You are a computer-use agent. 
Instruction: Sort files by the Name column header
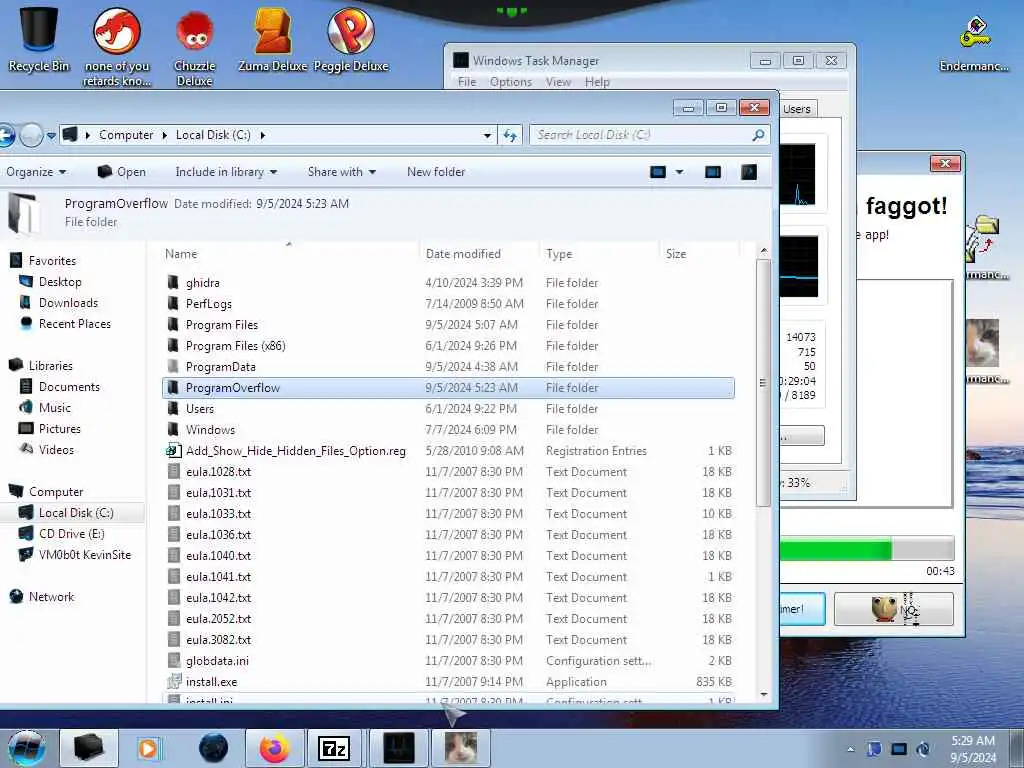point(289,253)
